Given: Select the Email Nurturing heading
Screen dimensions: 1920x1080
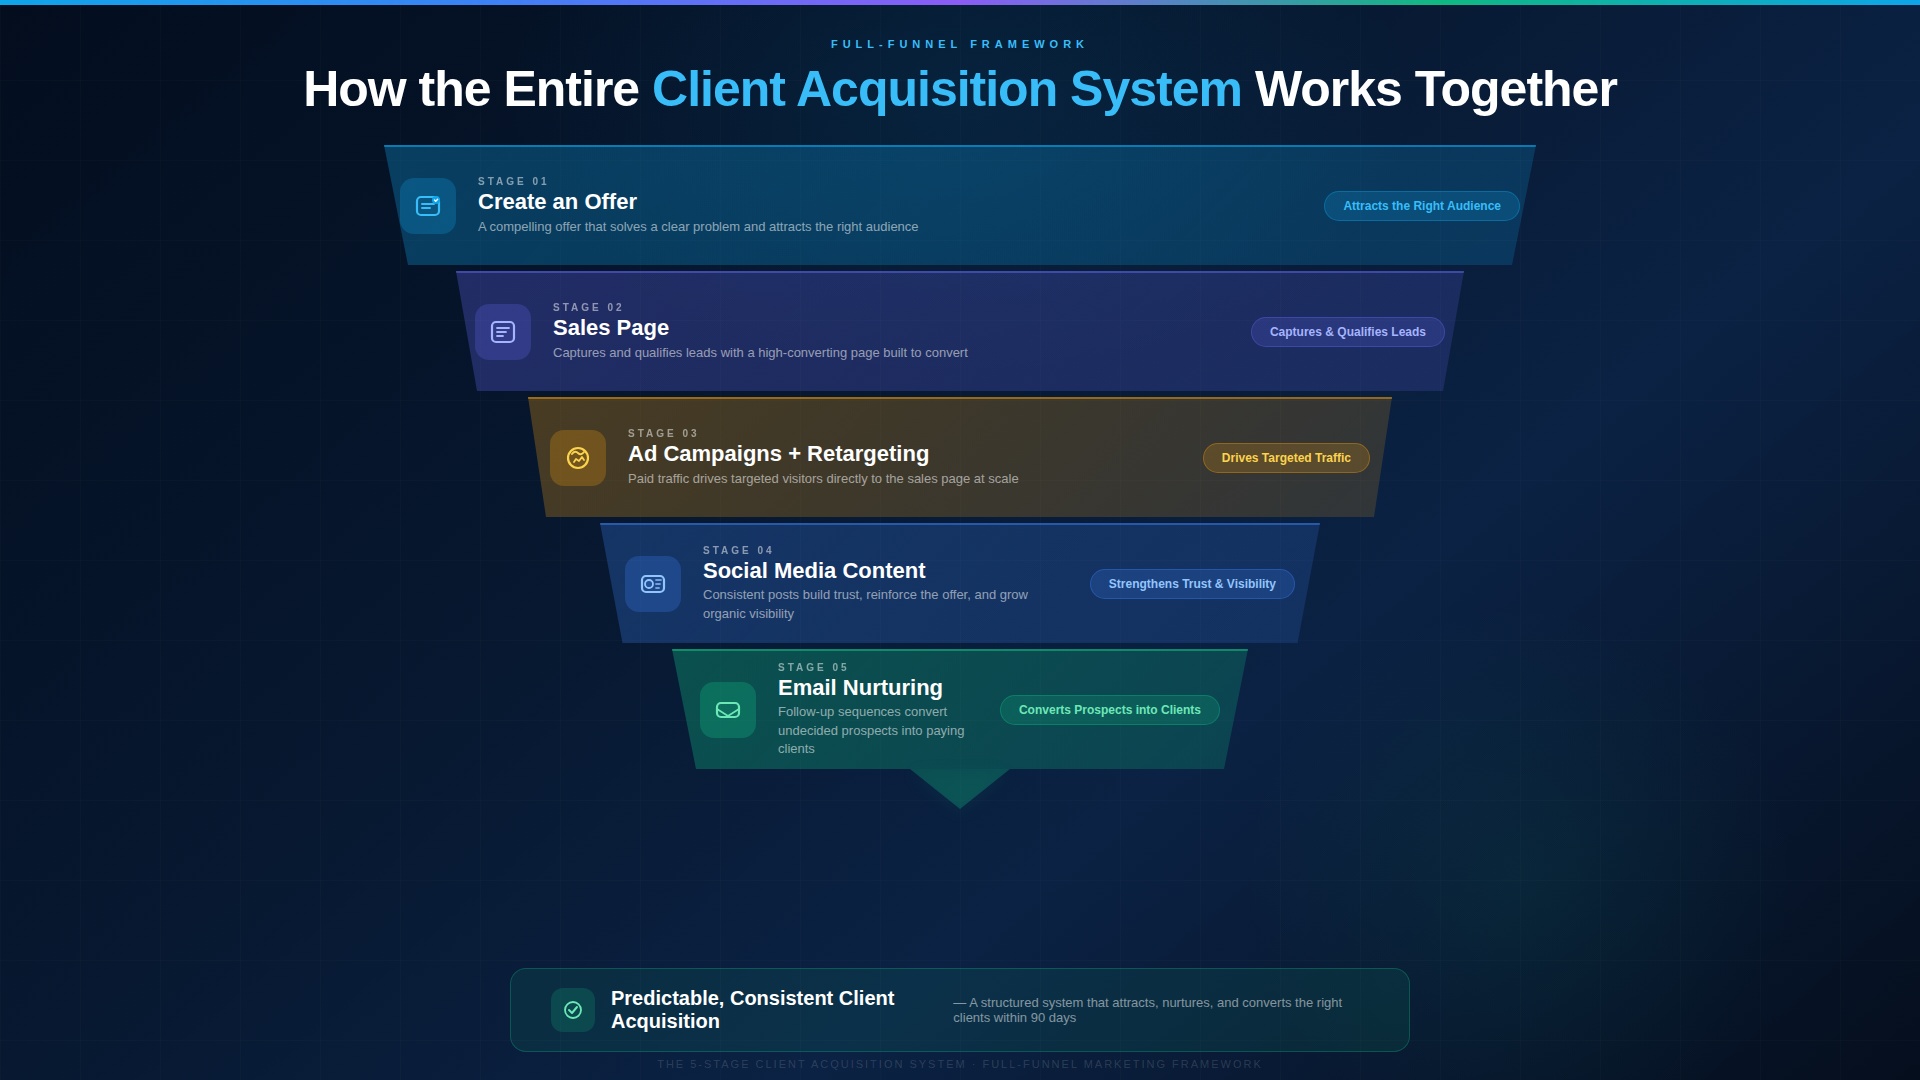Looking at the screenshot, I should (860, 688).
